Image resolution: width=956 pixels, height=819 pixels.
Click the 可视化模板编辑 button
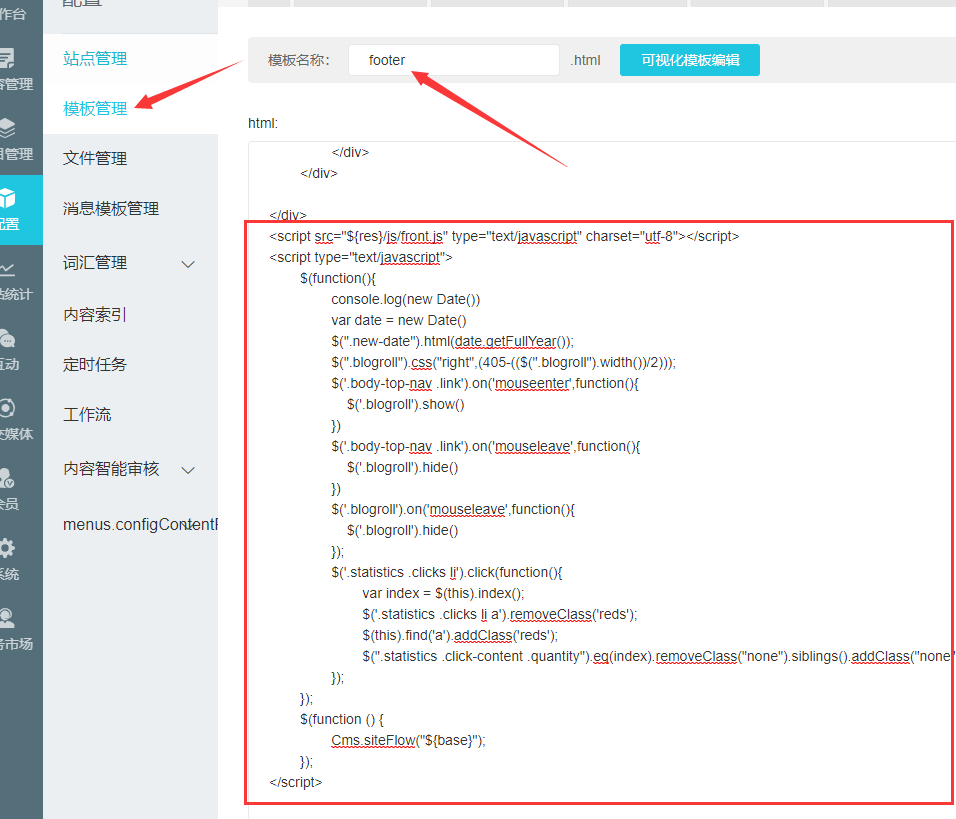690,60
